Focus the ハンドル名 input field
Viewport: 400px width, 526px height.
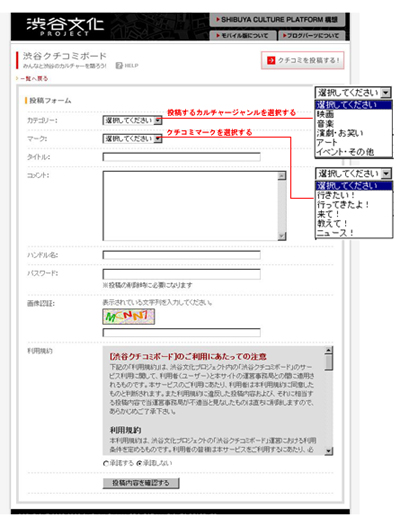[182, 255]
